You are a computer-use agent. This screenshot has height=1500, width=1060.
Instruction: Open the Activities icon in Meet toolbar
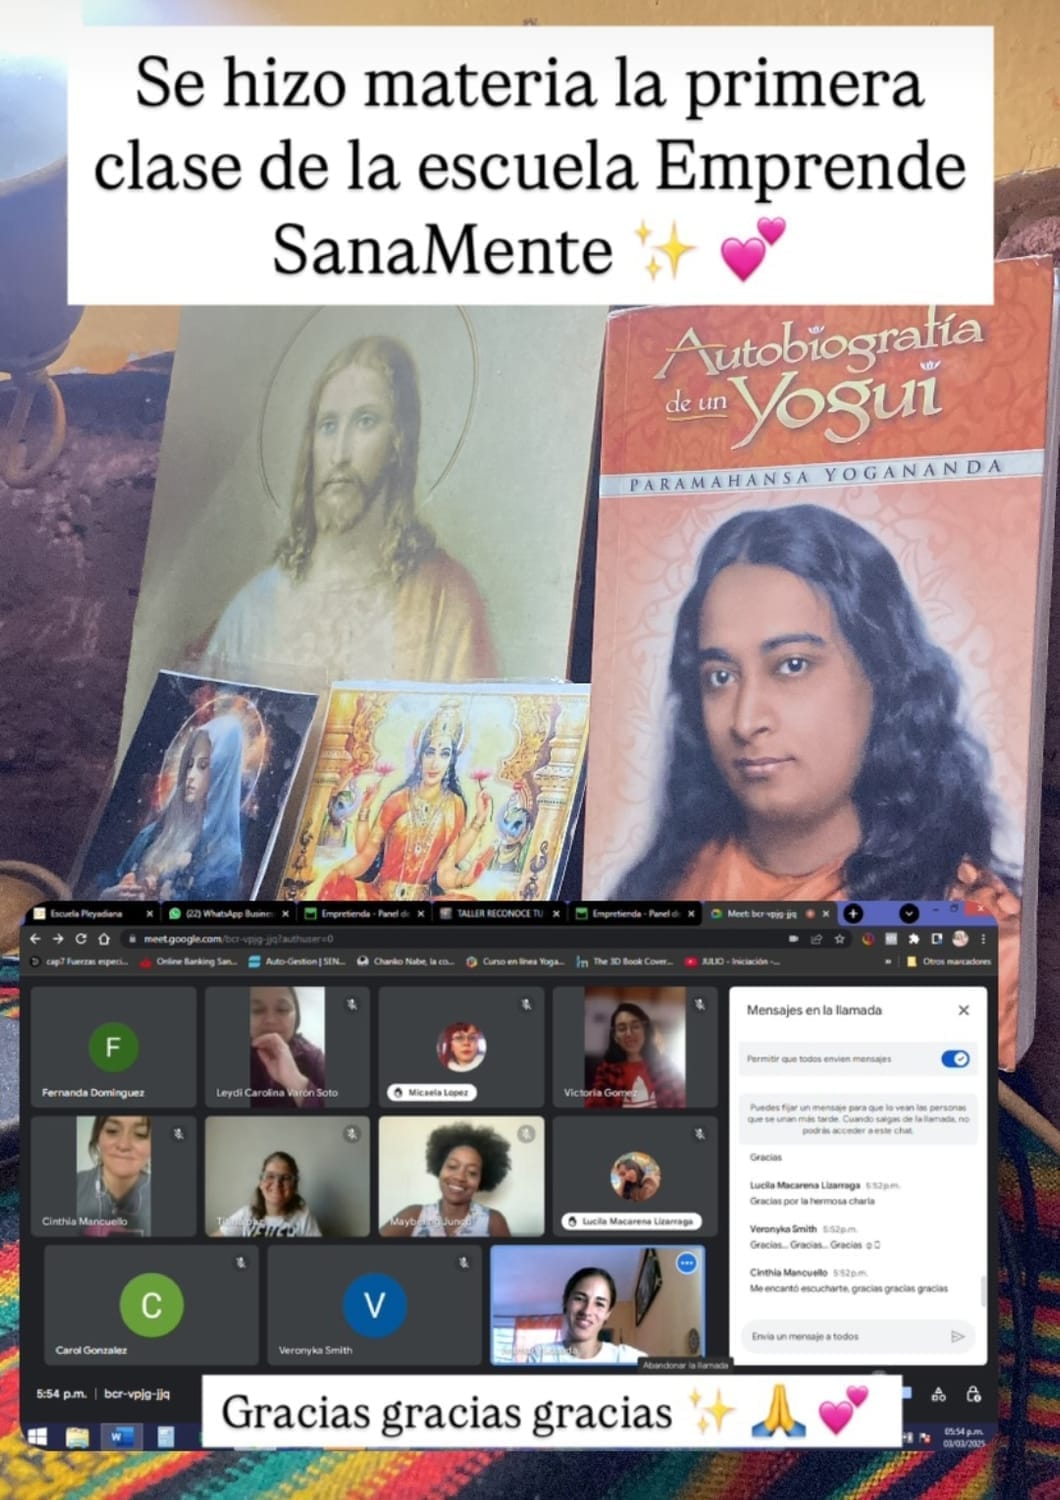939,1394
